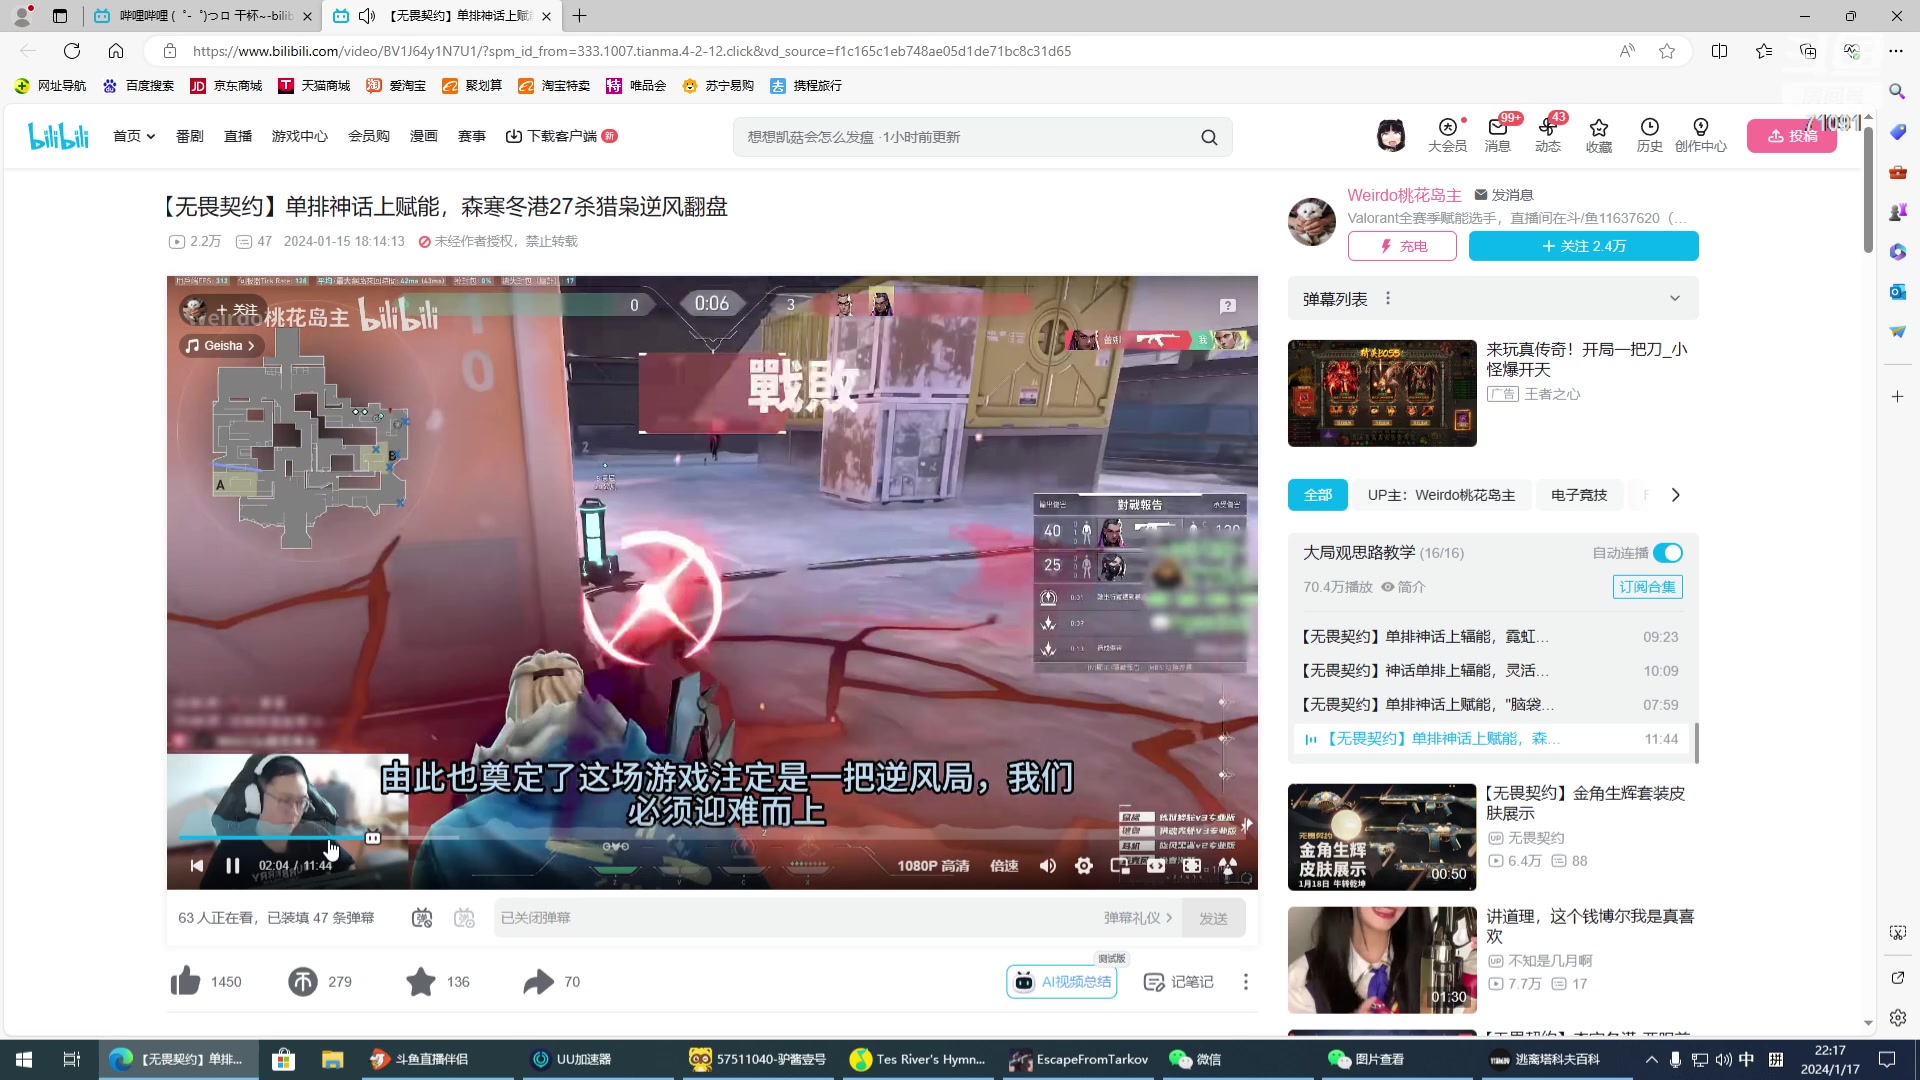Open playlist video ending 霓虹 09:23
1920x1080 pixels.
click(1490, 637)
